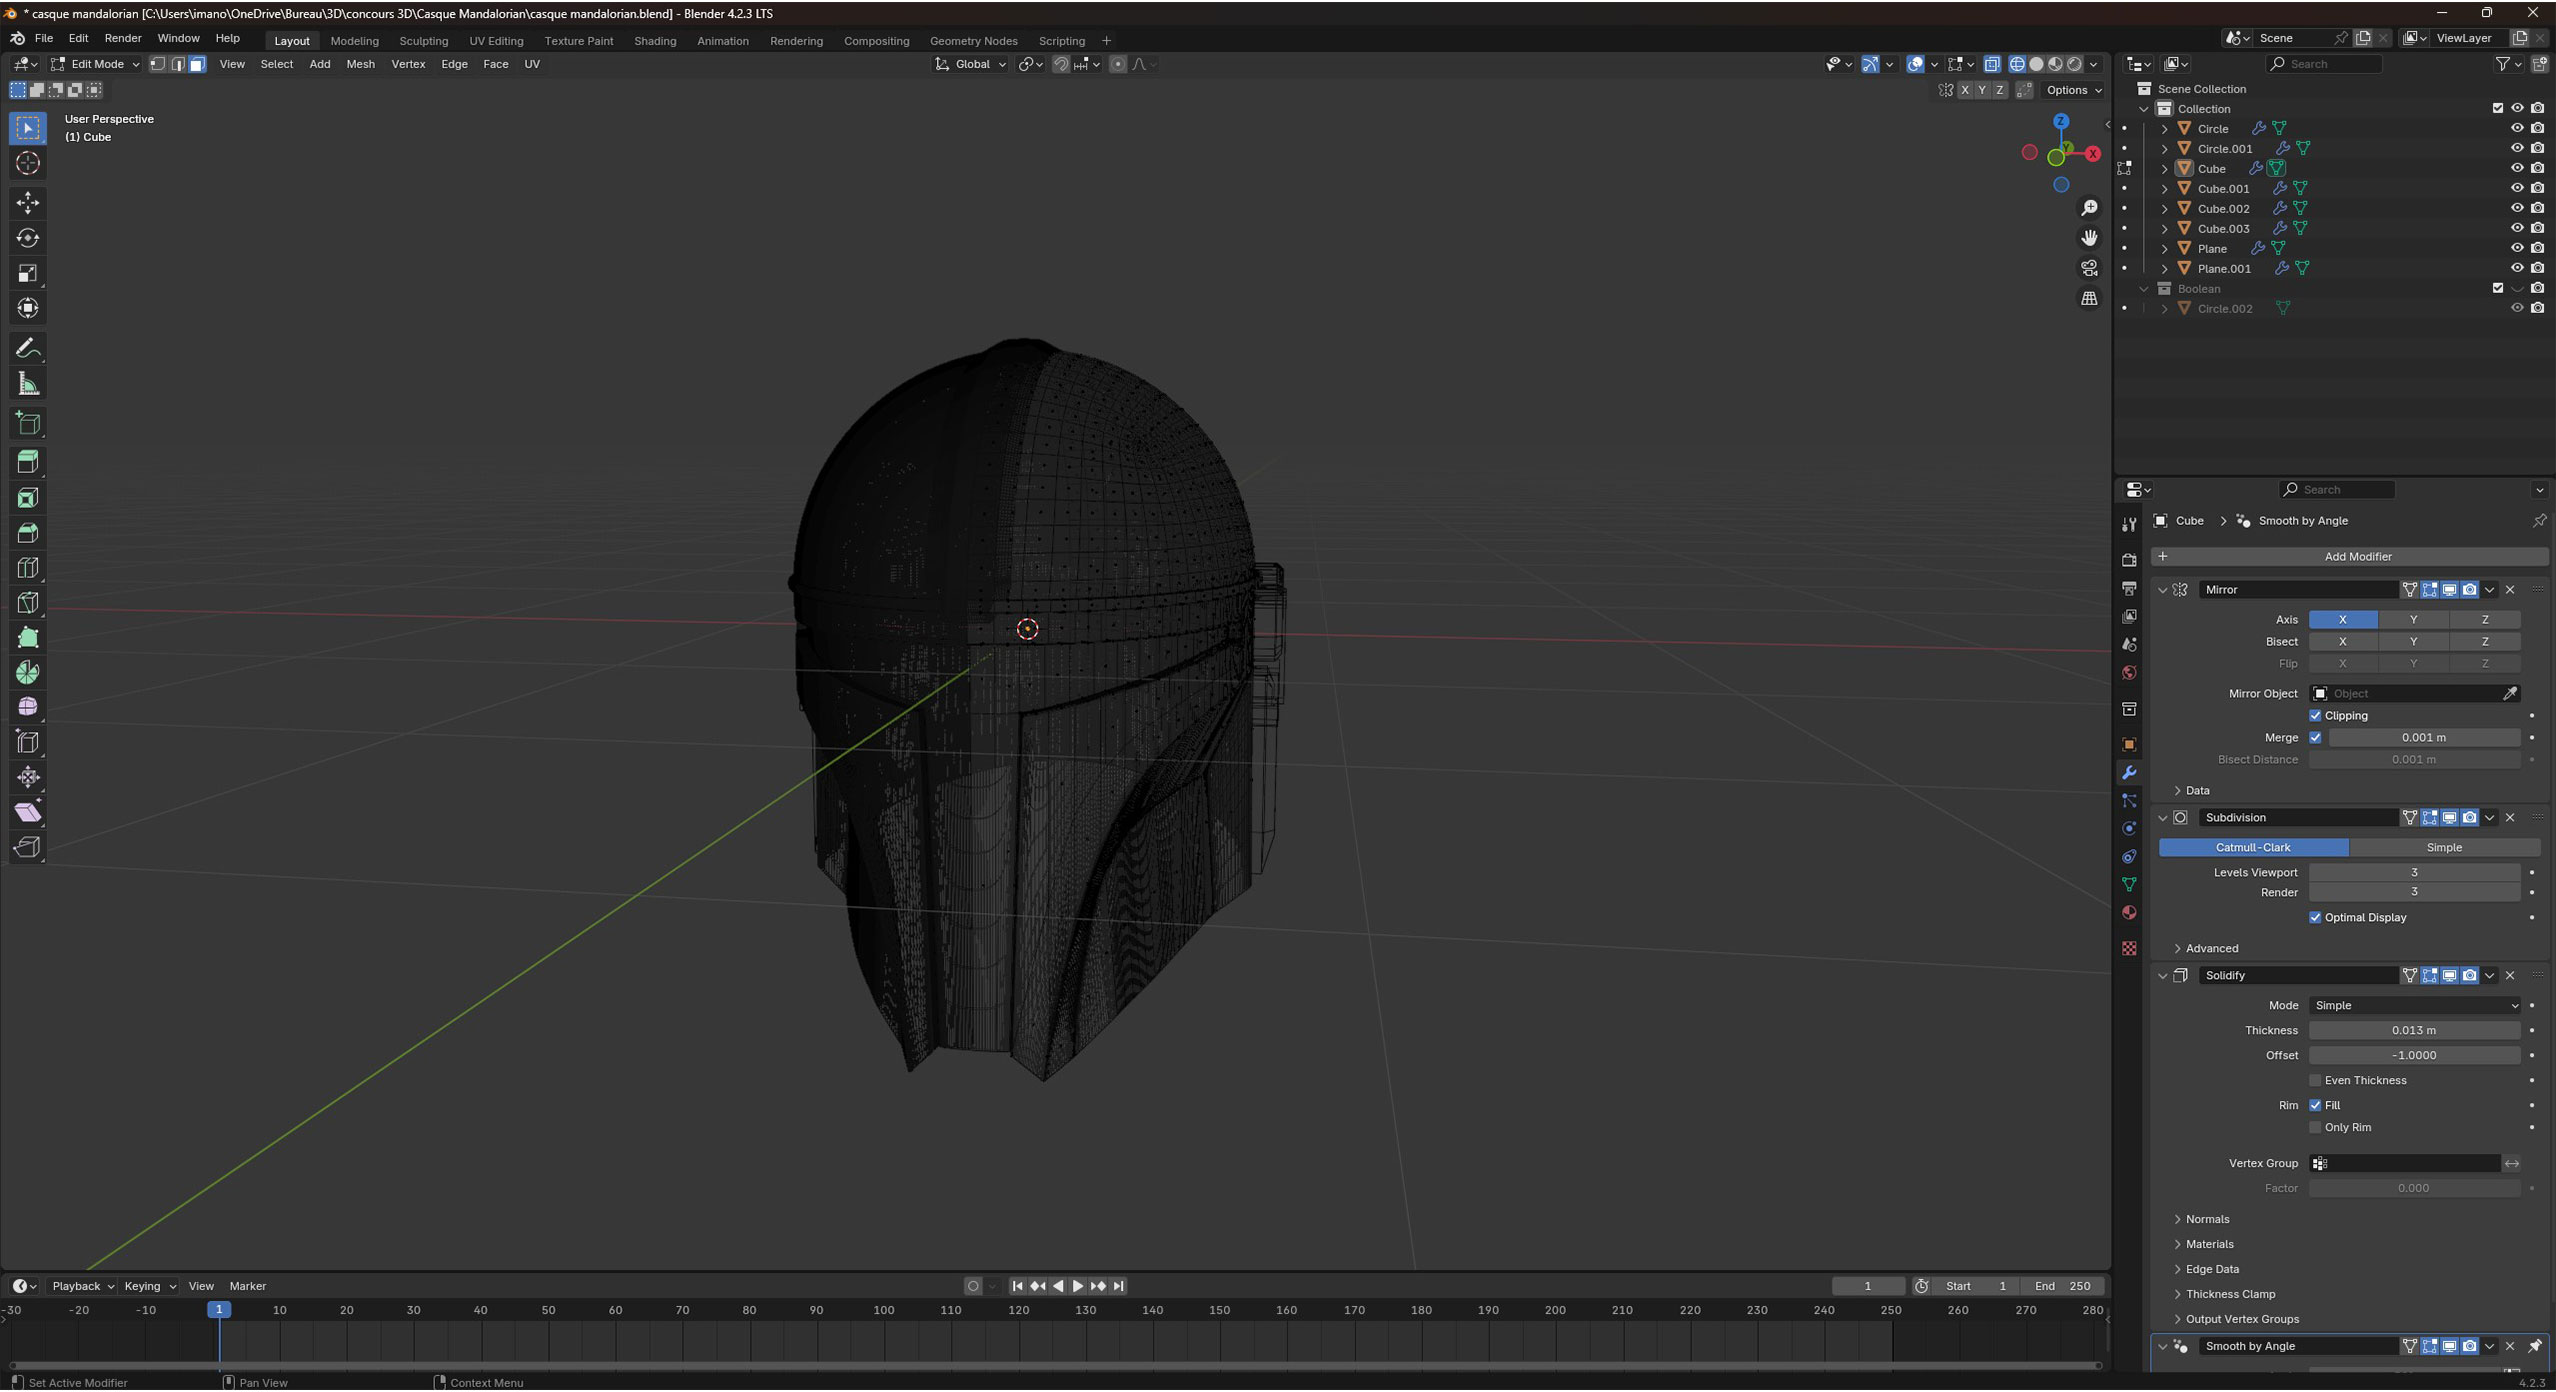Select the Measure tool
This screenshot has height=1392, width=2556.
28,384
